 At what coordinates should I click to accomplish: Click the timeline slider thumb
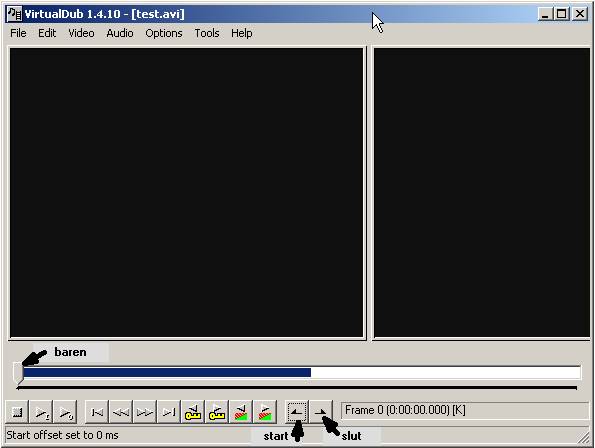click(x=18, y=373)
